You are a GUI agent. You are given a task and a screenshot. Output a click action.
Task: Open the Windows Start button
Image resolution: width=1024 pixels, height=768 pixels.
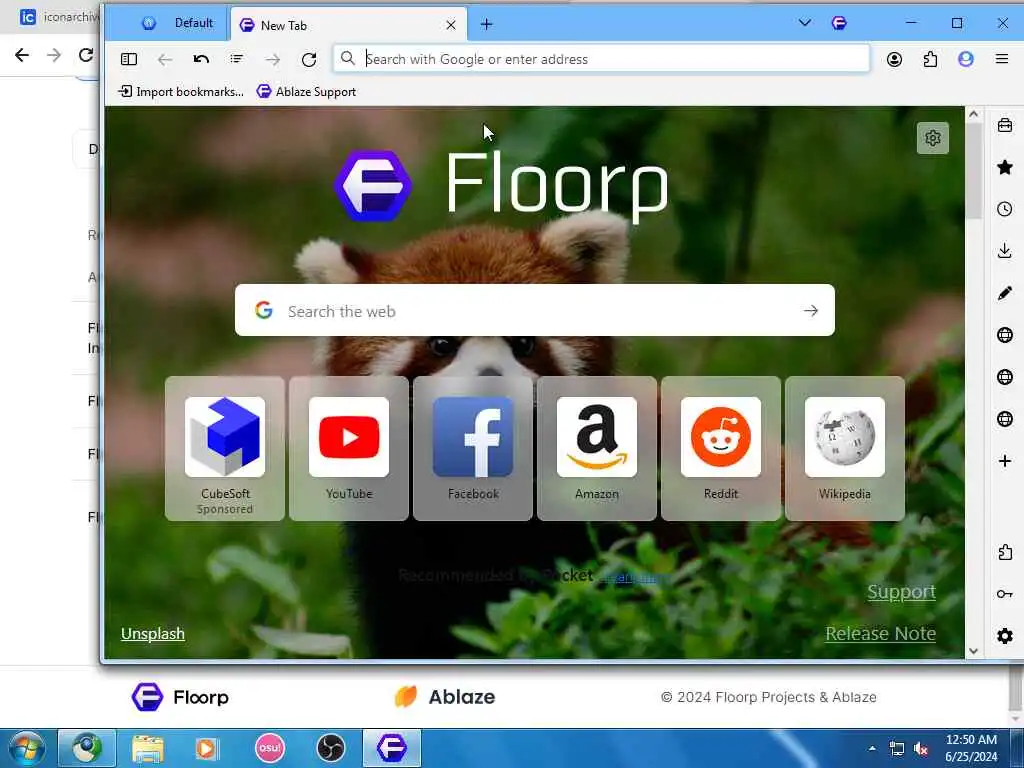click(25, 748)
